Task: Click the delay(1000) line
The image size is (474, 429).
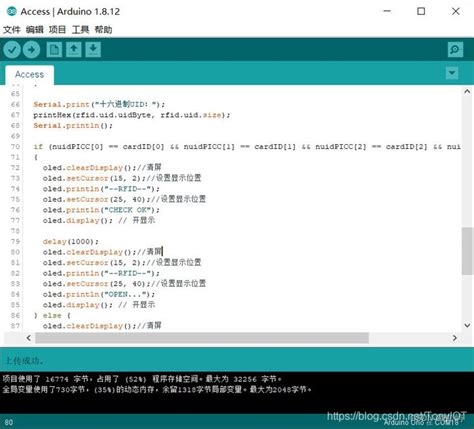Action: pos(71,241)
